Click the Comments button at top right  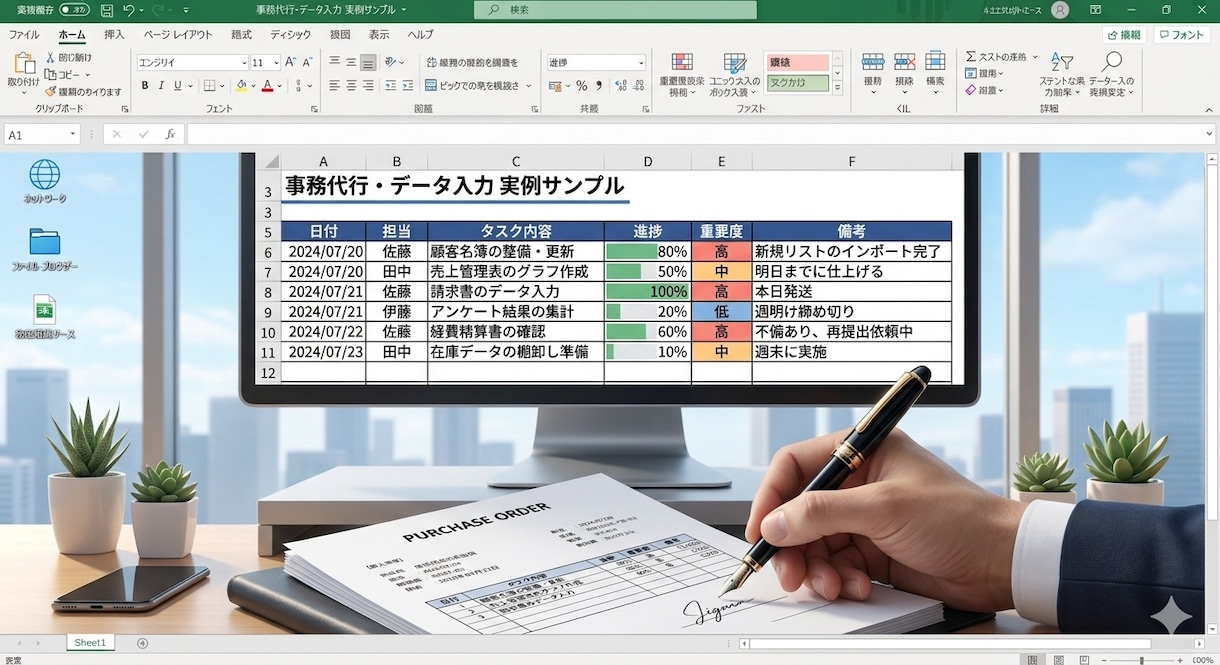click(x=1182, y=35)
